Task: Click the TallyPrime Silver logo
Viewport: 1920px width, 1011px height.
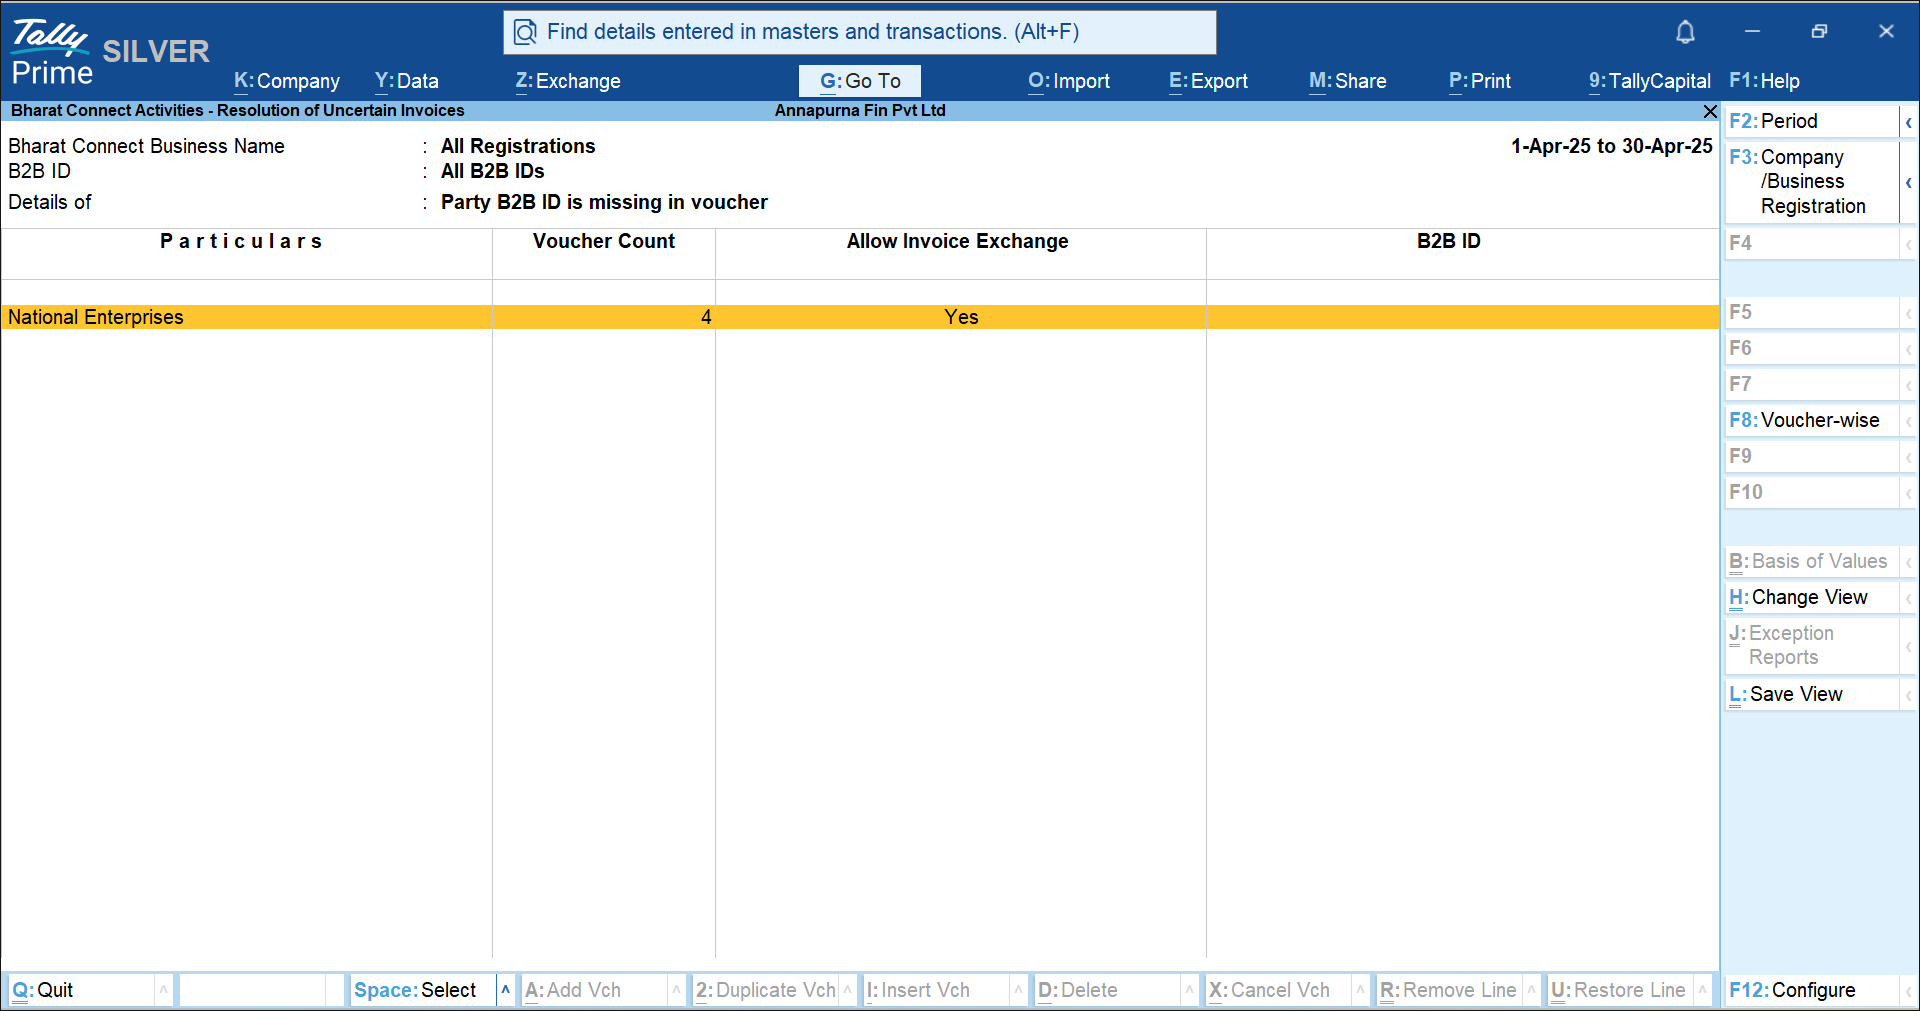Action: click(x=108, y=52)
